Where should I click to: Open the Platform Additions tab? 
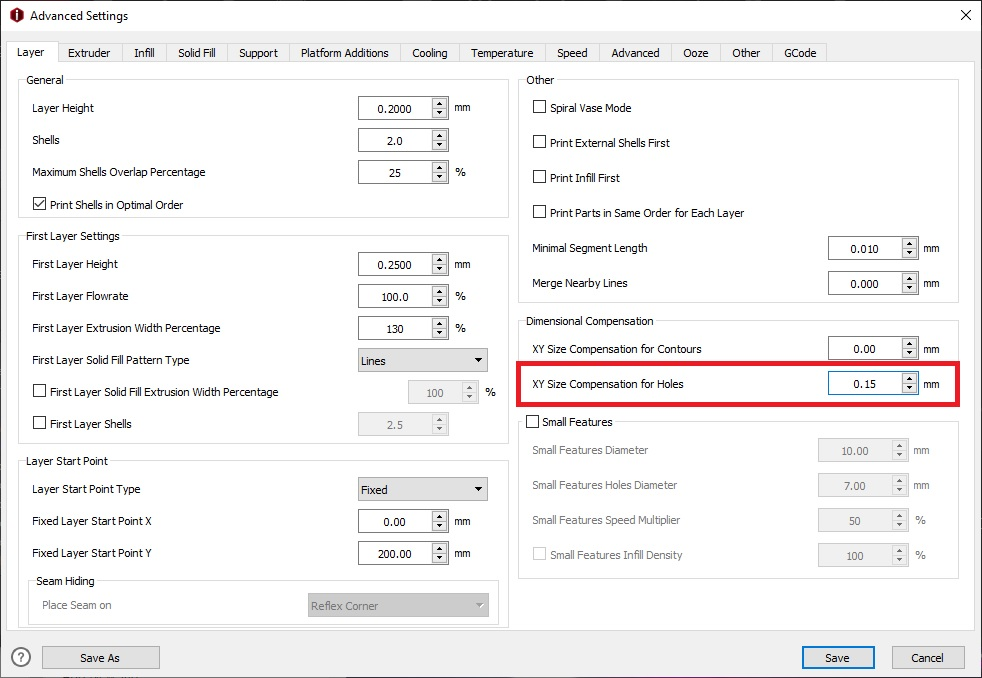pyautogui.click(x=344, y=53)
